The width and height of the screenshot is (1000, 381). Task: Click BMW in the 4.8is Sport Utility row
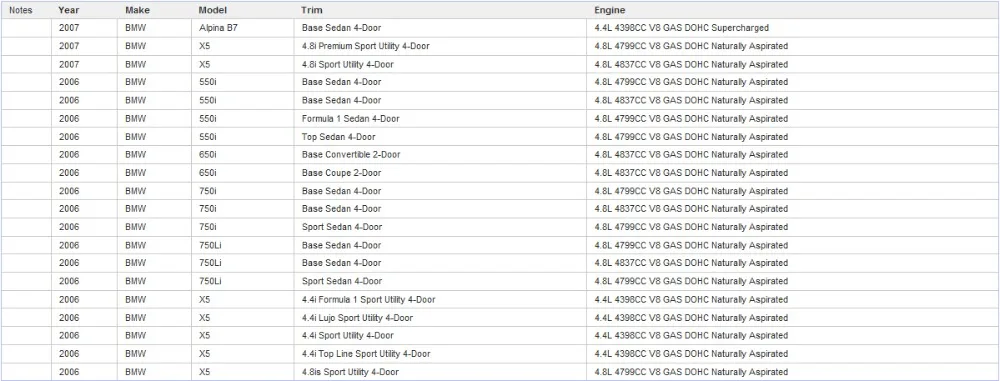(136, 372)
